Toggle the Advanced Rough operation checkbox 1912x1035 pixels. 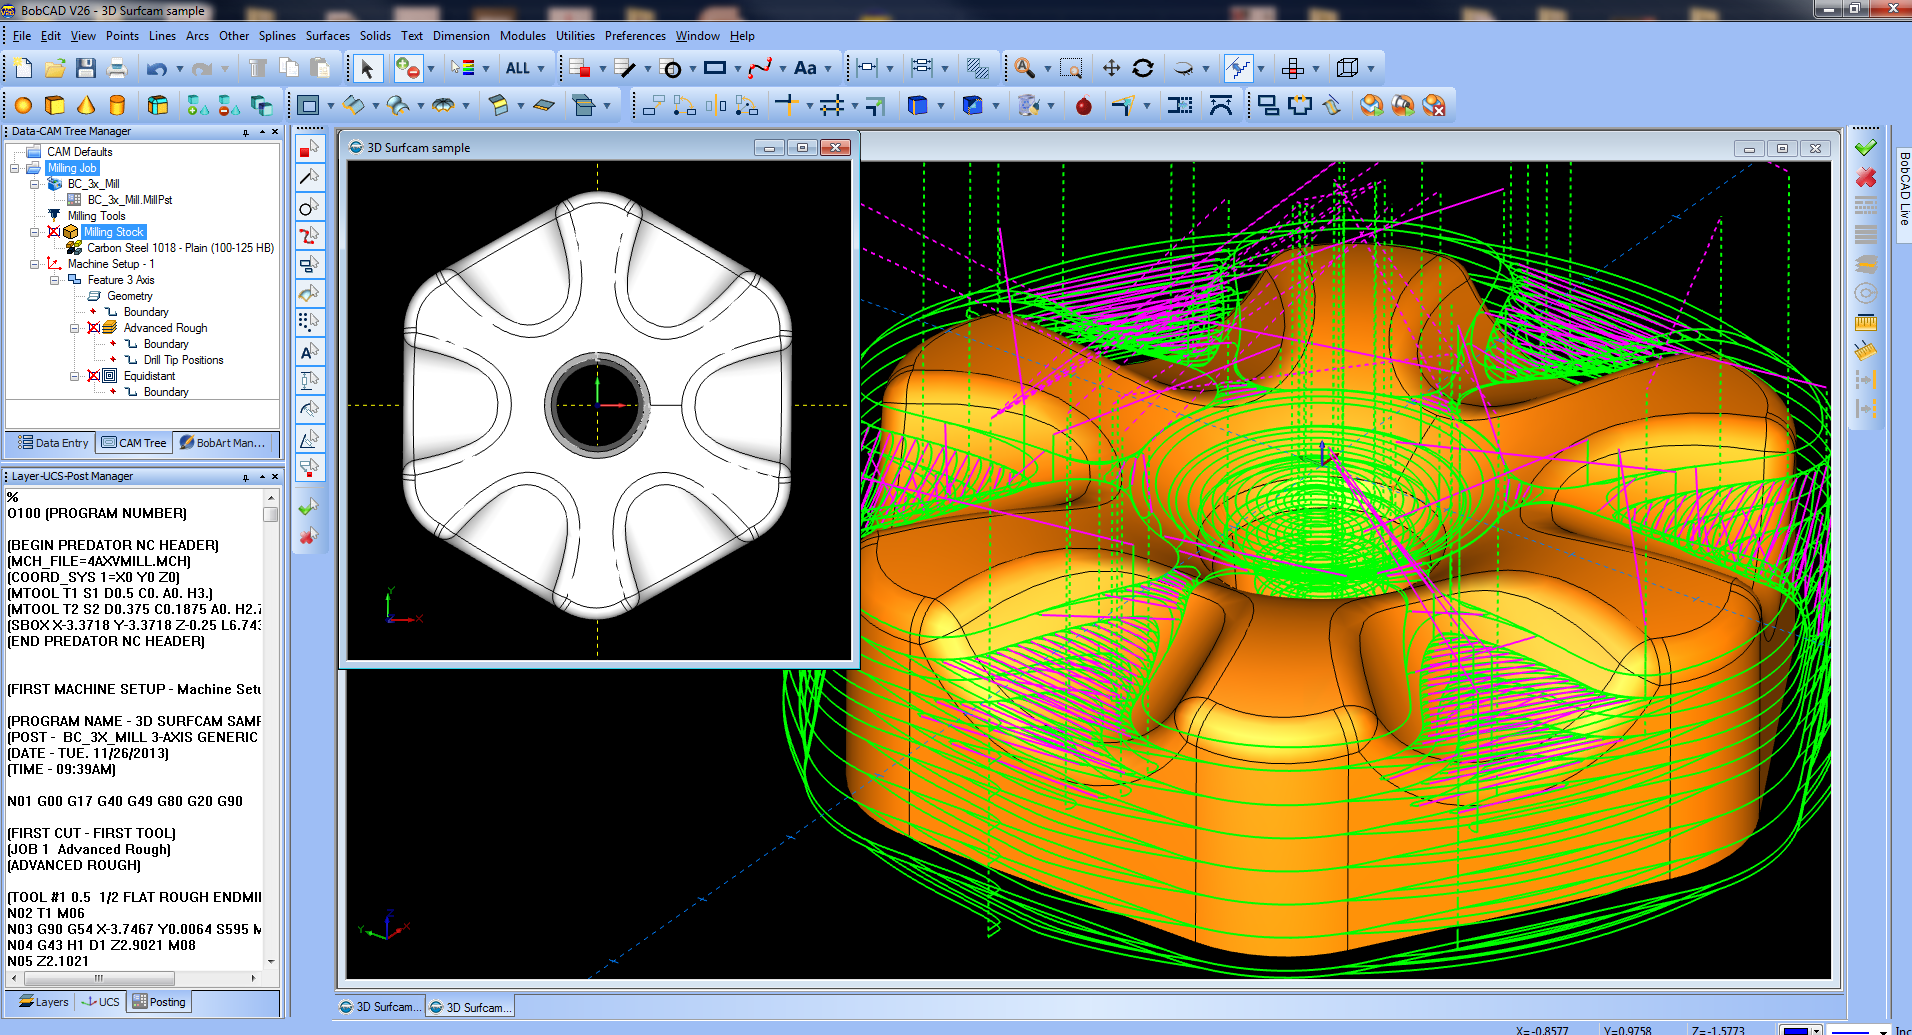(x=93, y=328)
